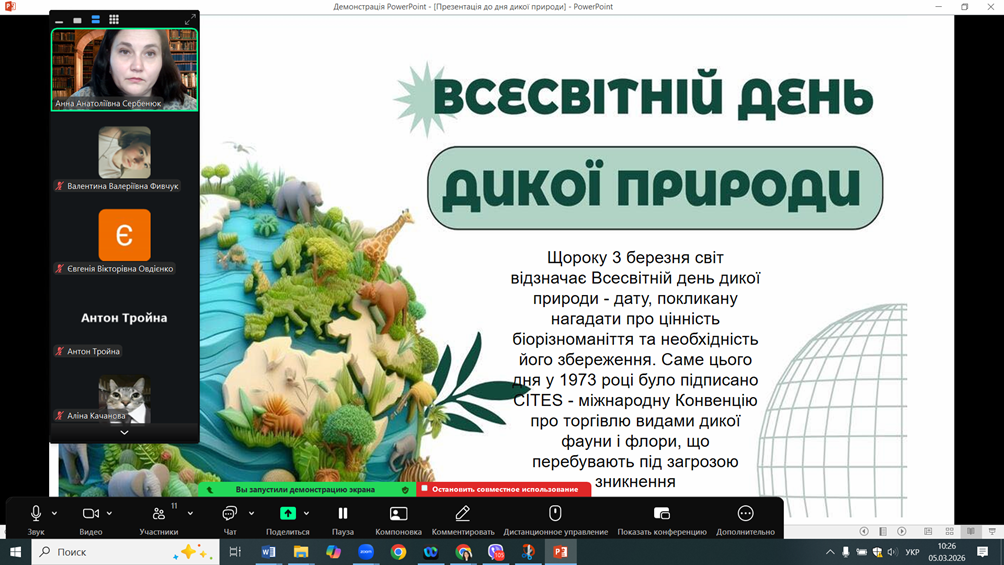Mute microphone with the Звук button
1004x565 pixels.
pos(36,520)
